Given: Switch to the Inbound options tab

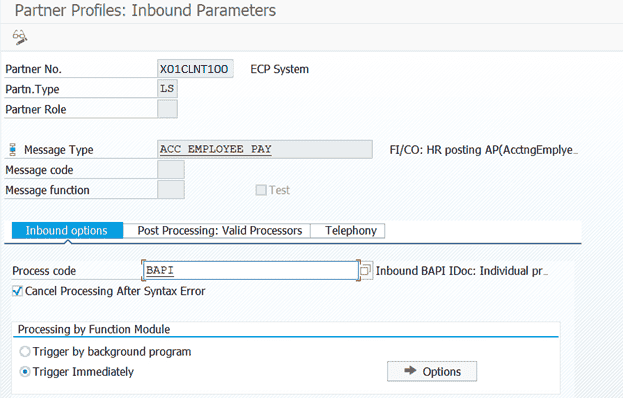Looking at the screenshot, I should click(x=67, y=230).
